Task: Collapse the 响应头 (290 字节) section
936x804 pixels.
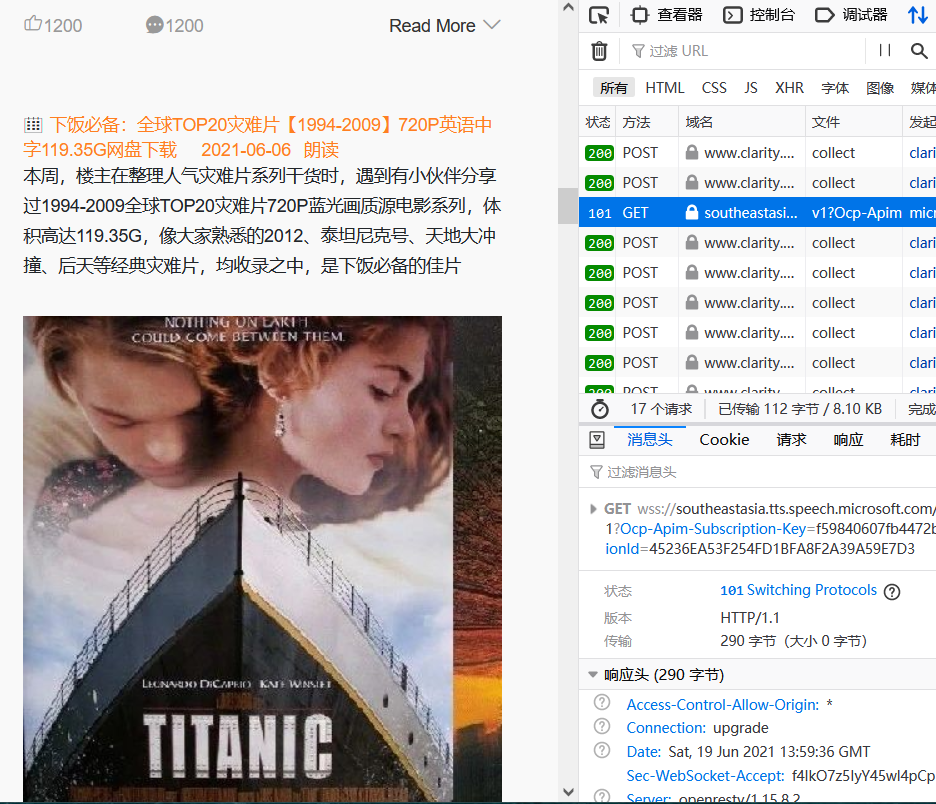Action: [x=593, y=674]
